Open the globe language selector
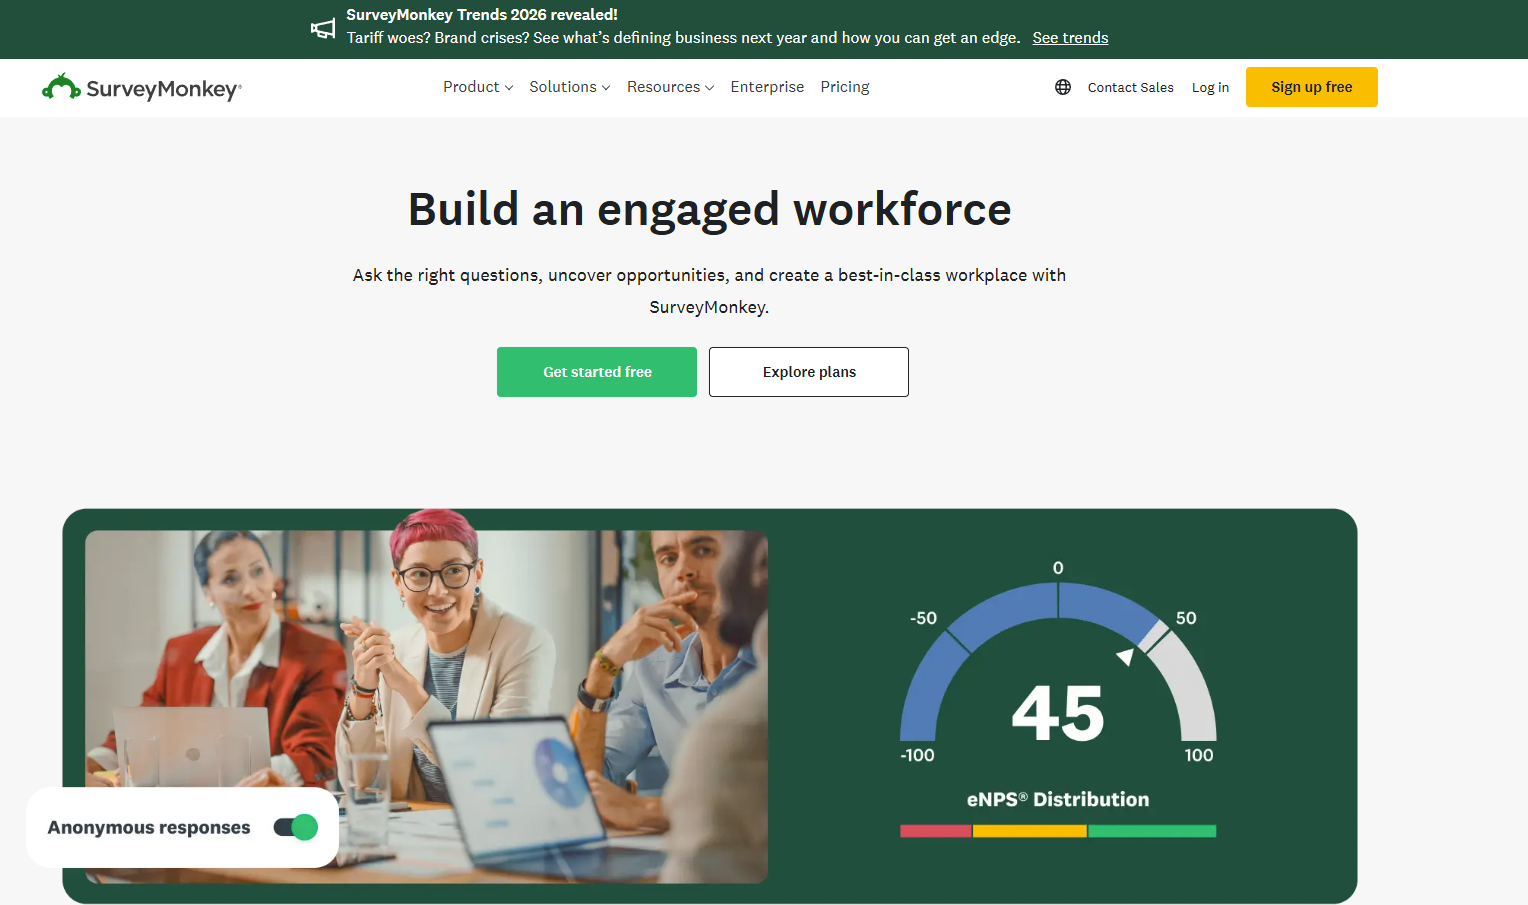Viewport: 1528px width, 905px height. pyautogui.click(x=1062, y=87)
